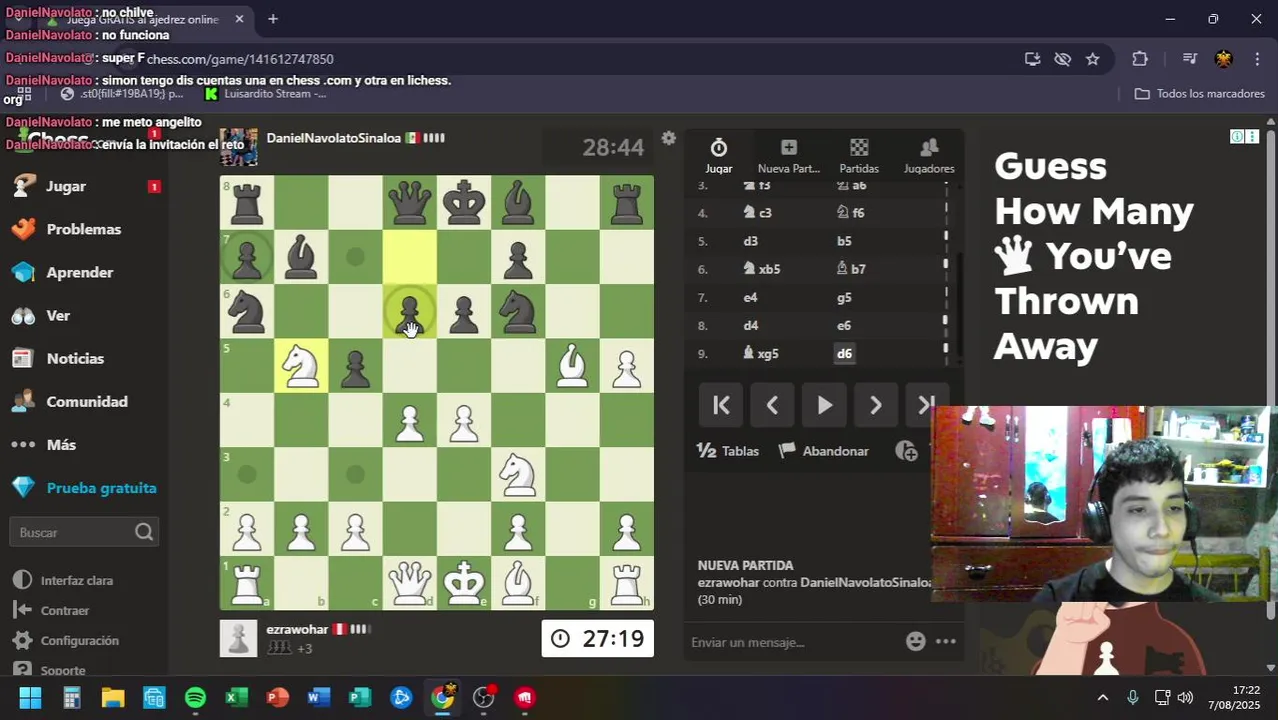Resign using the Abandonar flag
Screen dimensions: 1278x720
point(824,451)
